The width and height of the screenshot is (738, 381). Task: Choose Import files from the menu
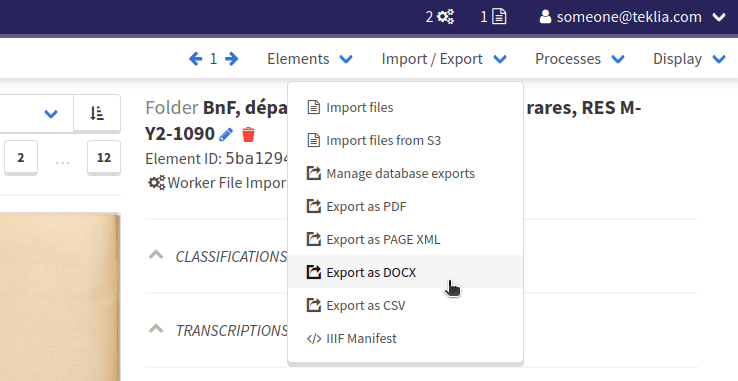(405, 107)
